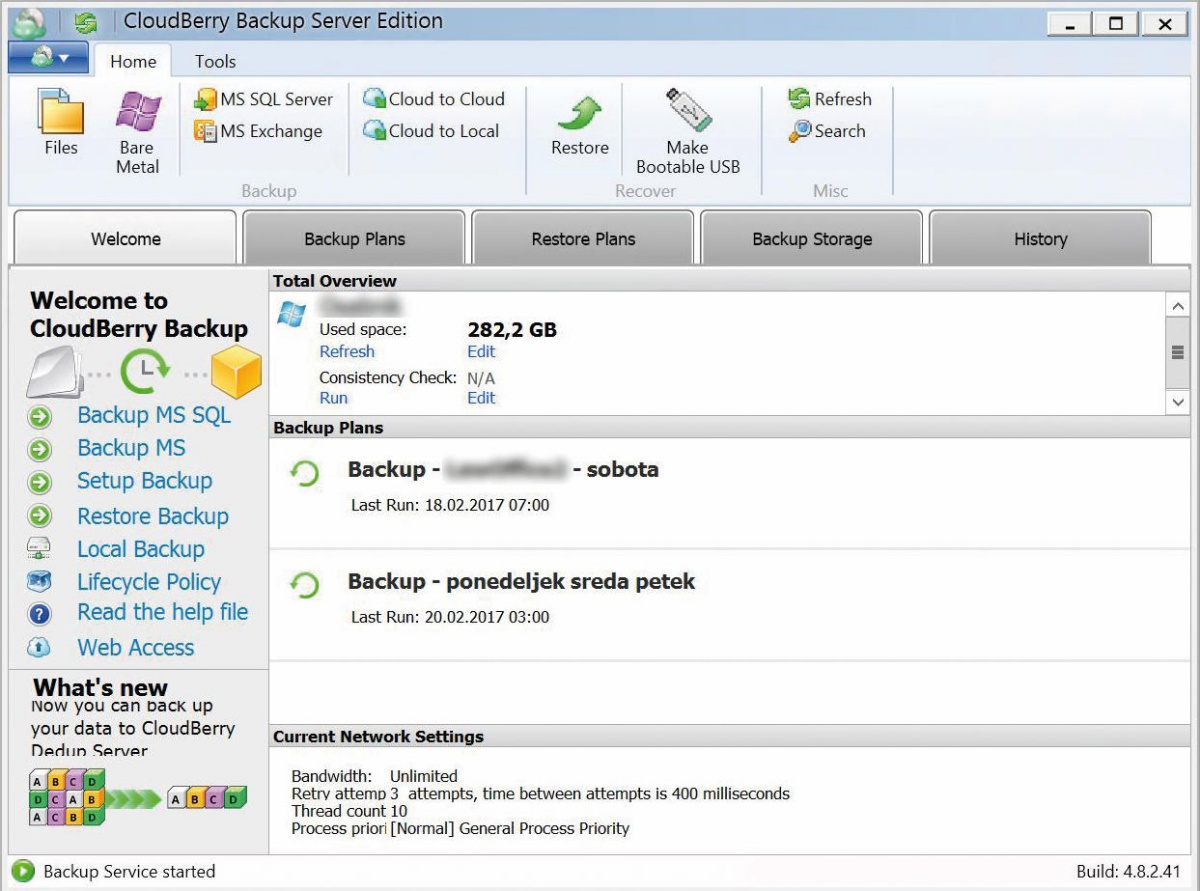
Task: Open Search in the Misc group
Action: (827, 131)
